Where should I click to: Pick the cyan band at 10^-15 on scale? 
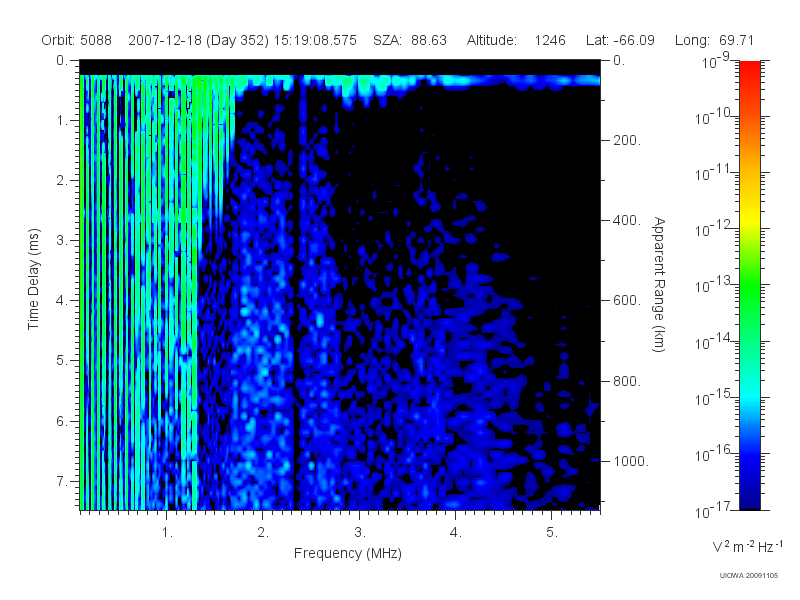749,397
